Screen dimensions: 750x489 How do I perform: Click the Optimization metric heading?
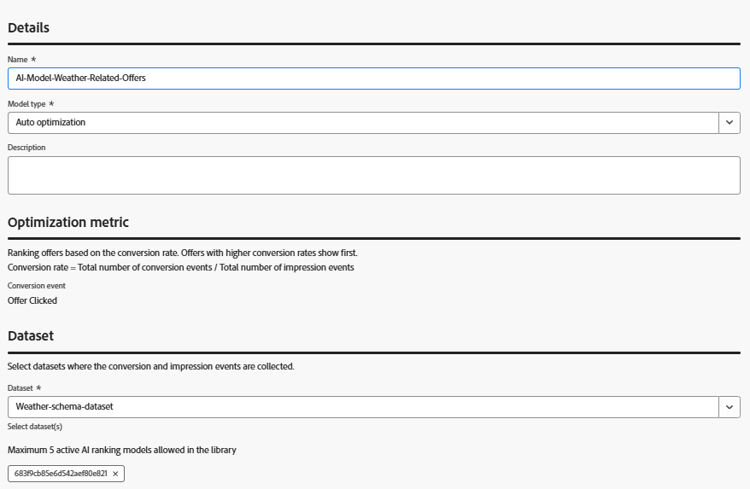pyautogui.click(x=68, y=222)
